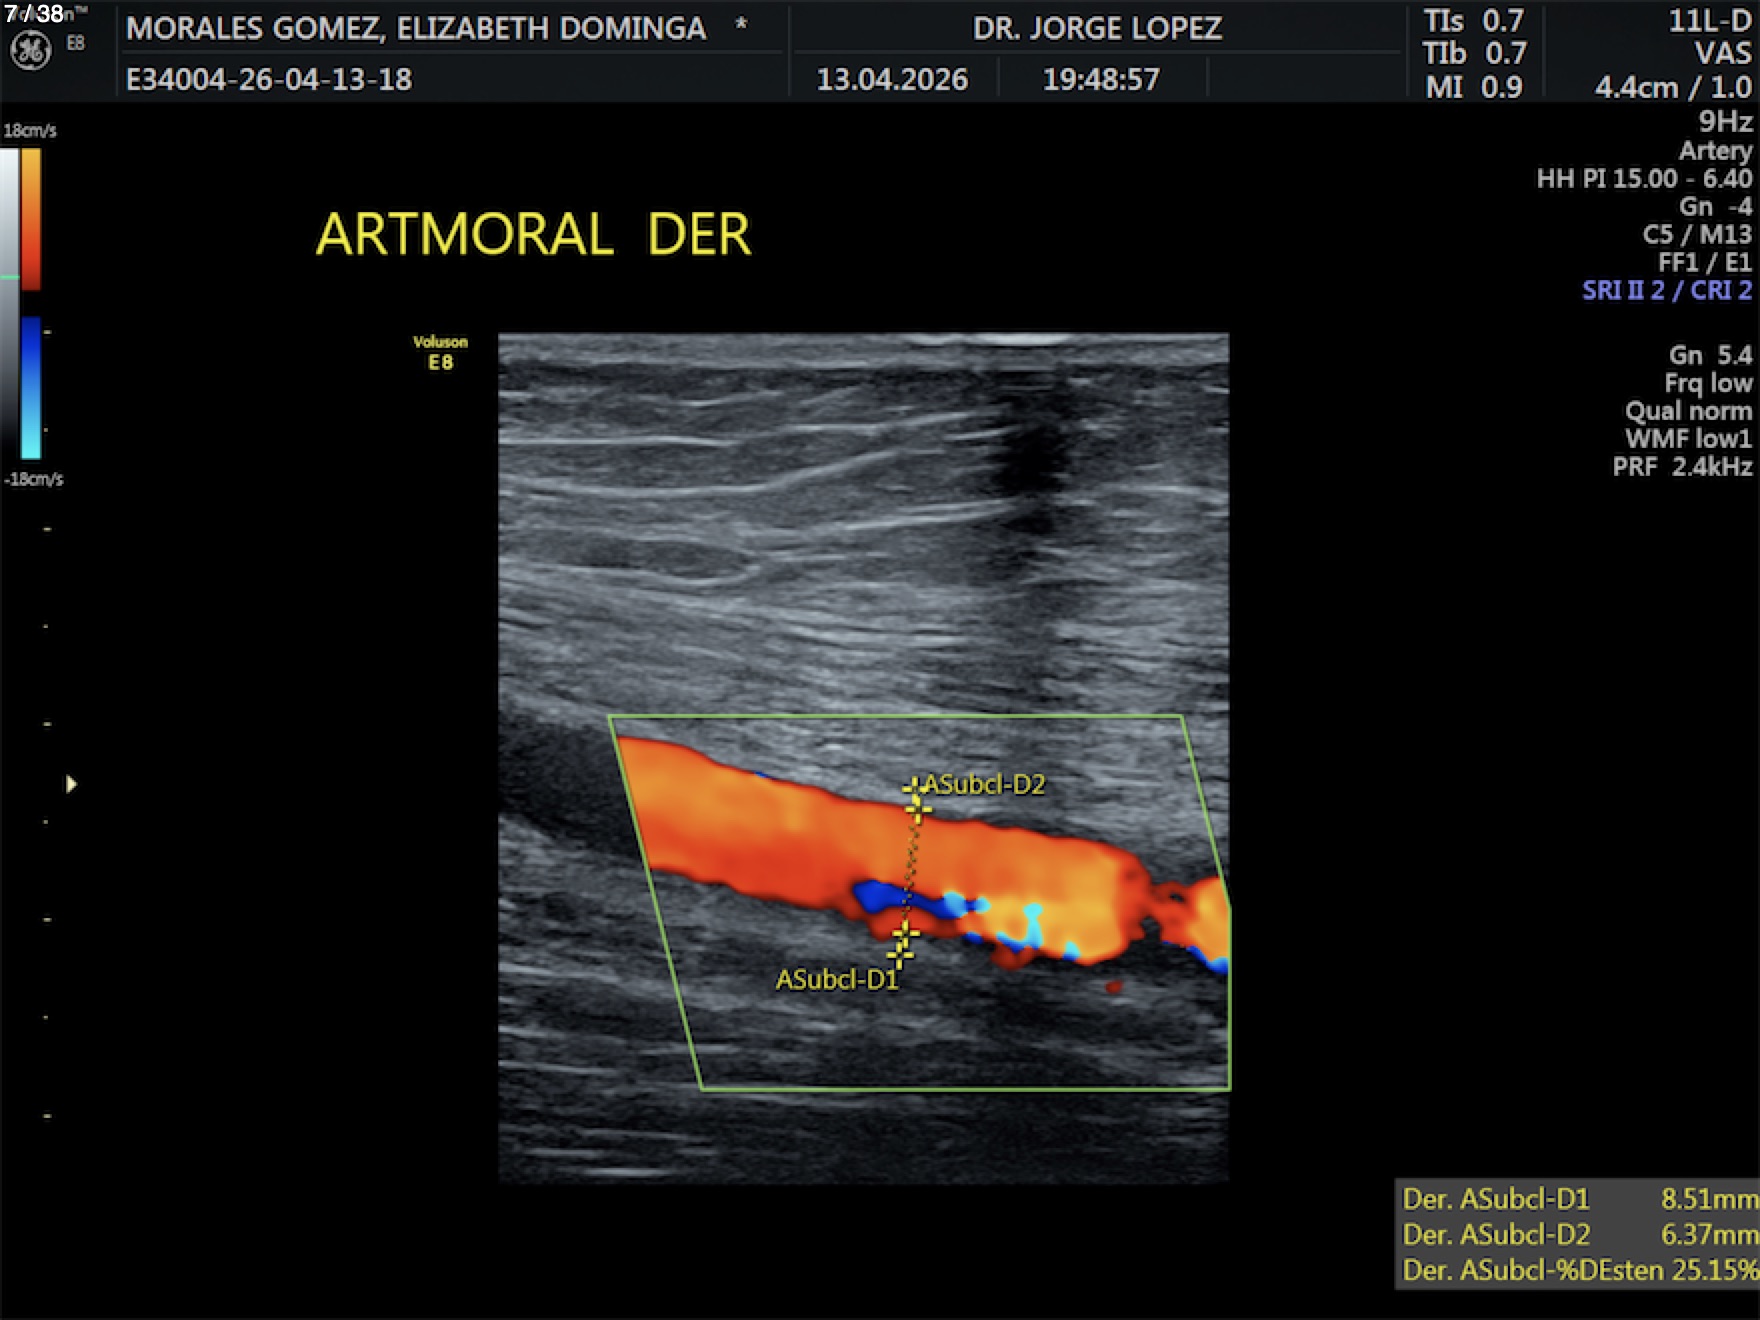This screenshot has width=1760, height=1320.
Task: Click patient ID E34004-26-04-13-18
Action: [x=269, y=80]
